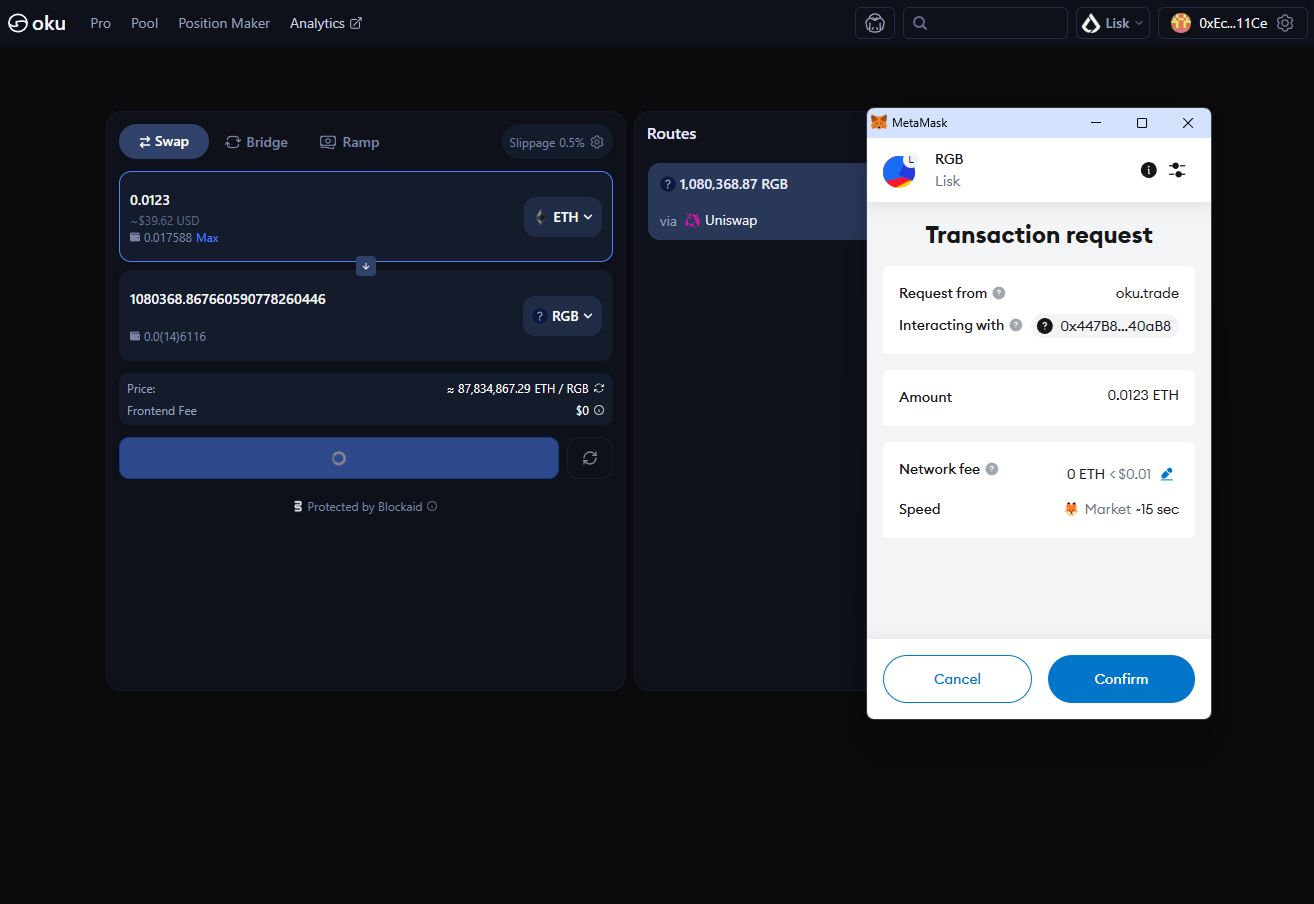Maximize the MetaMask window
Viewport: 1314px width, 904px height.
(x=1142, y=123)
